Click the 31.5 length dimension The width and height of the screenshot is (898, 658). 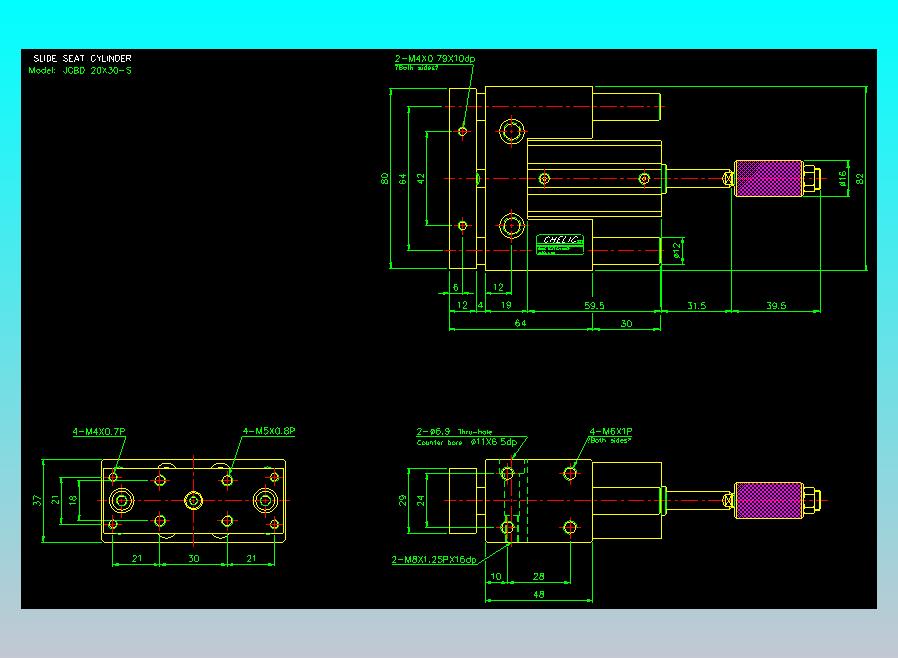tap(696, 305)
